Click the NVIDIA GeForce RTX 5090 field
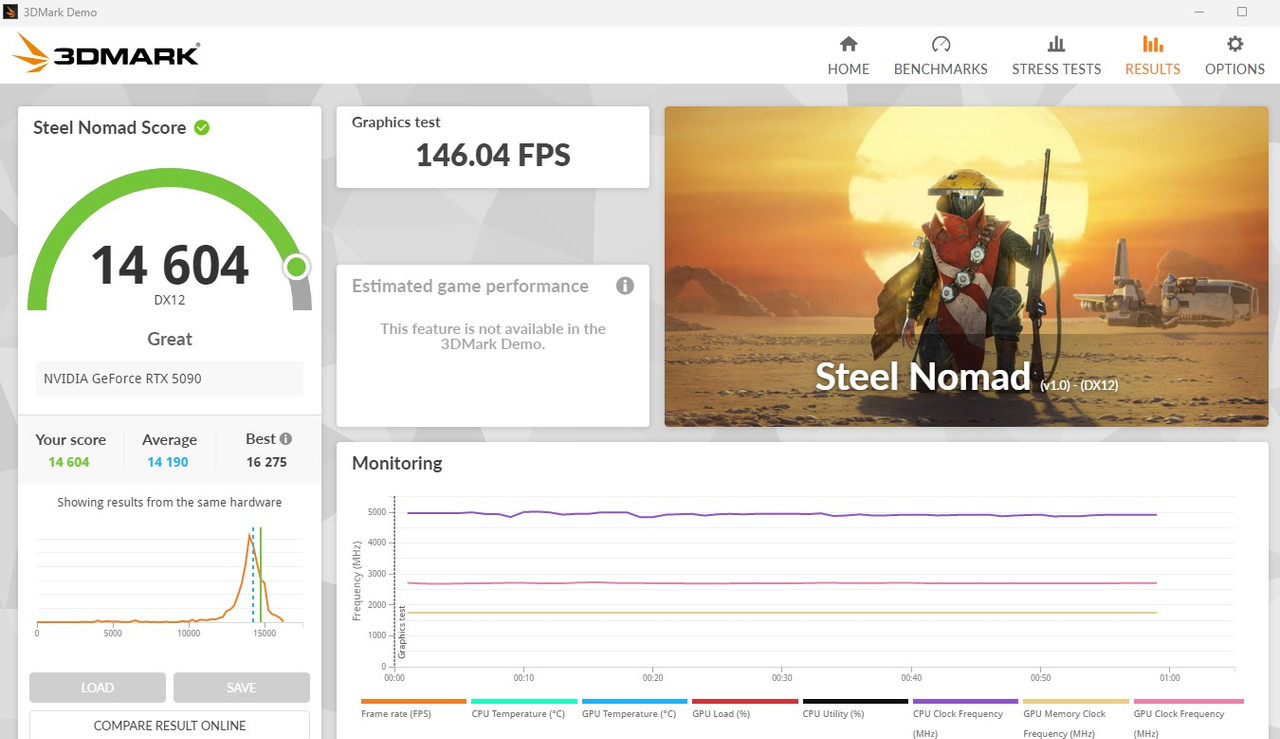This screenshot has width=1280, height=739. click(x=170, y=379)
